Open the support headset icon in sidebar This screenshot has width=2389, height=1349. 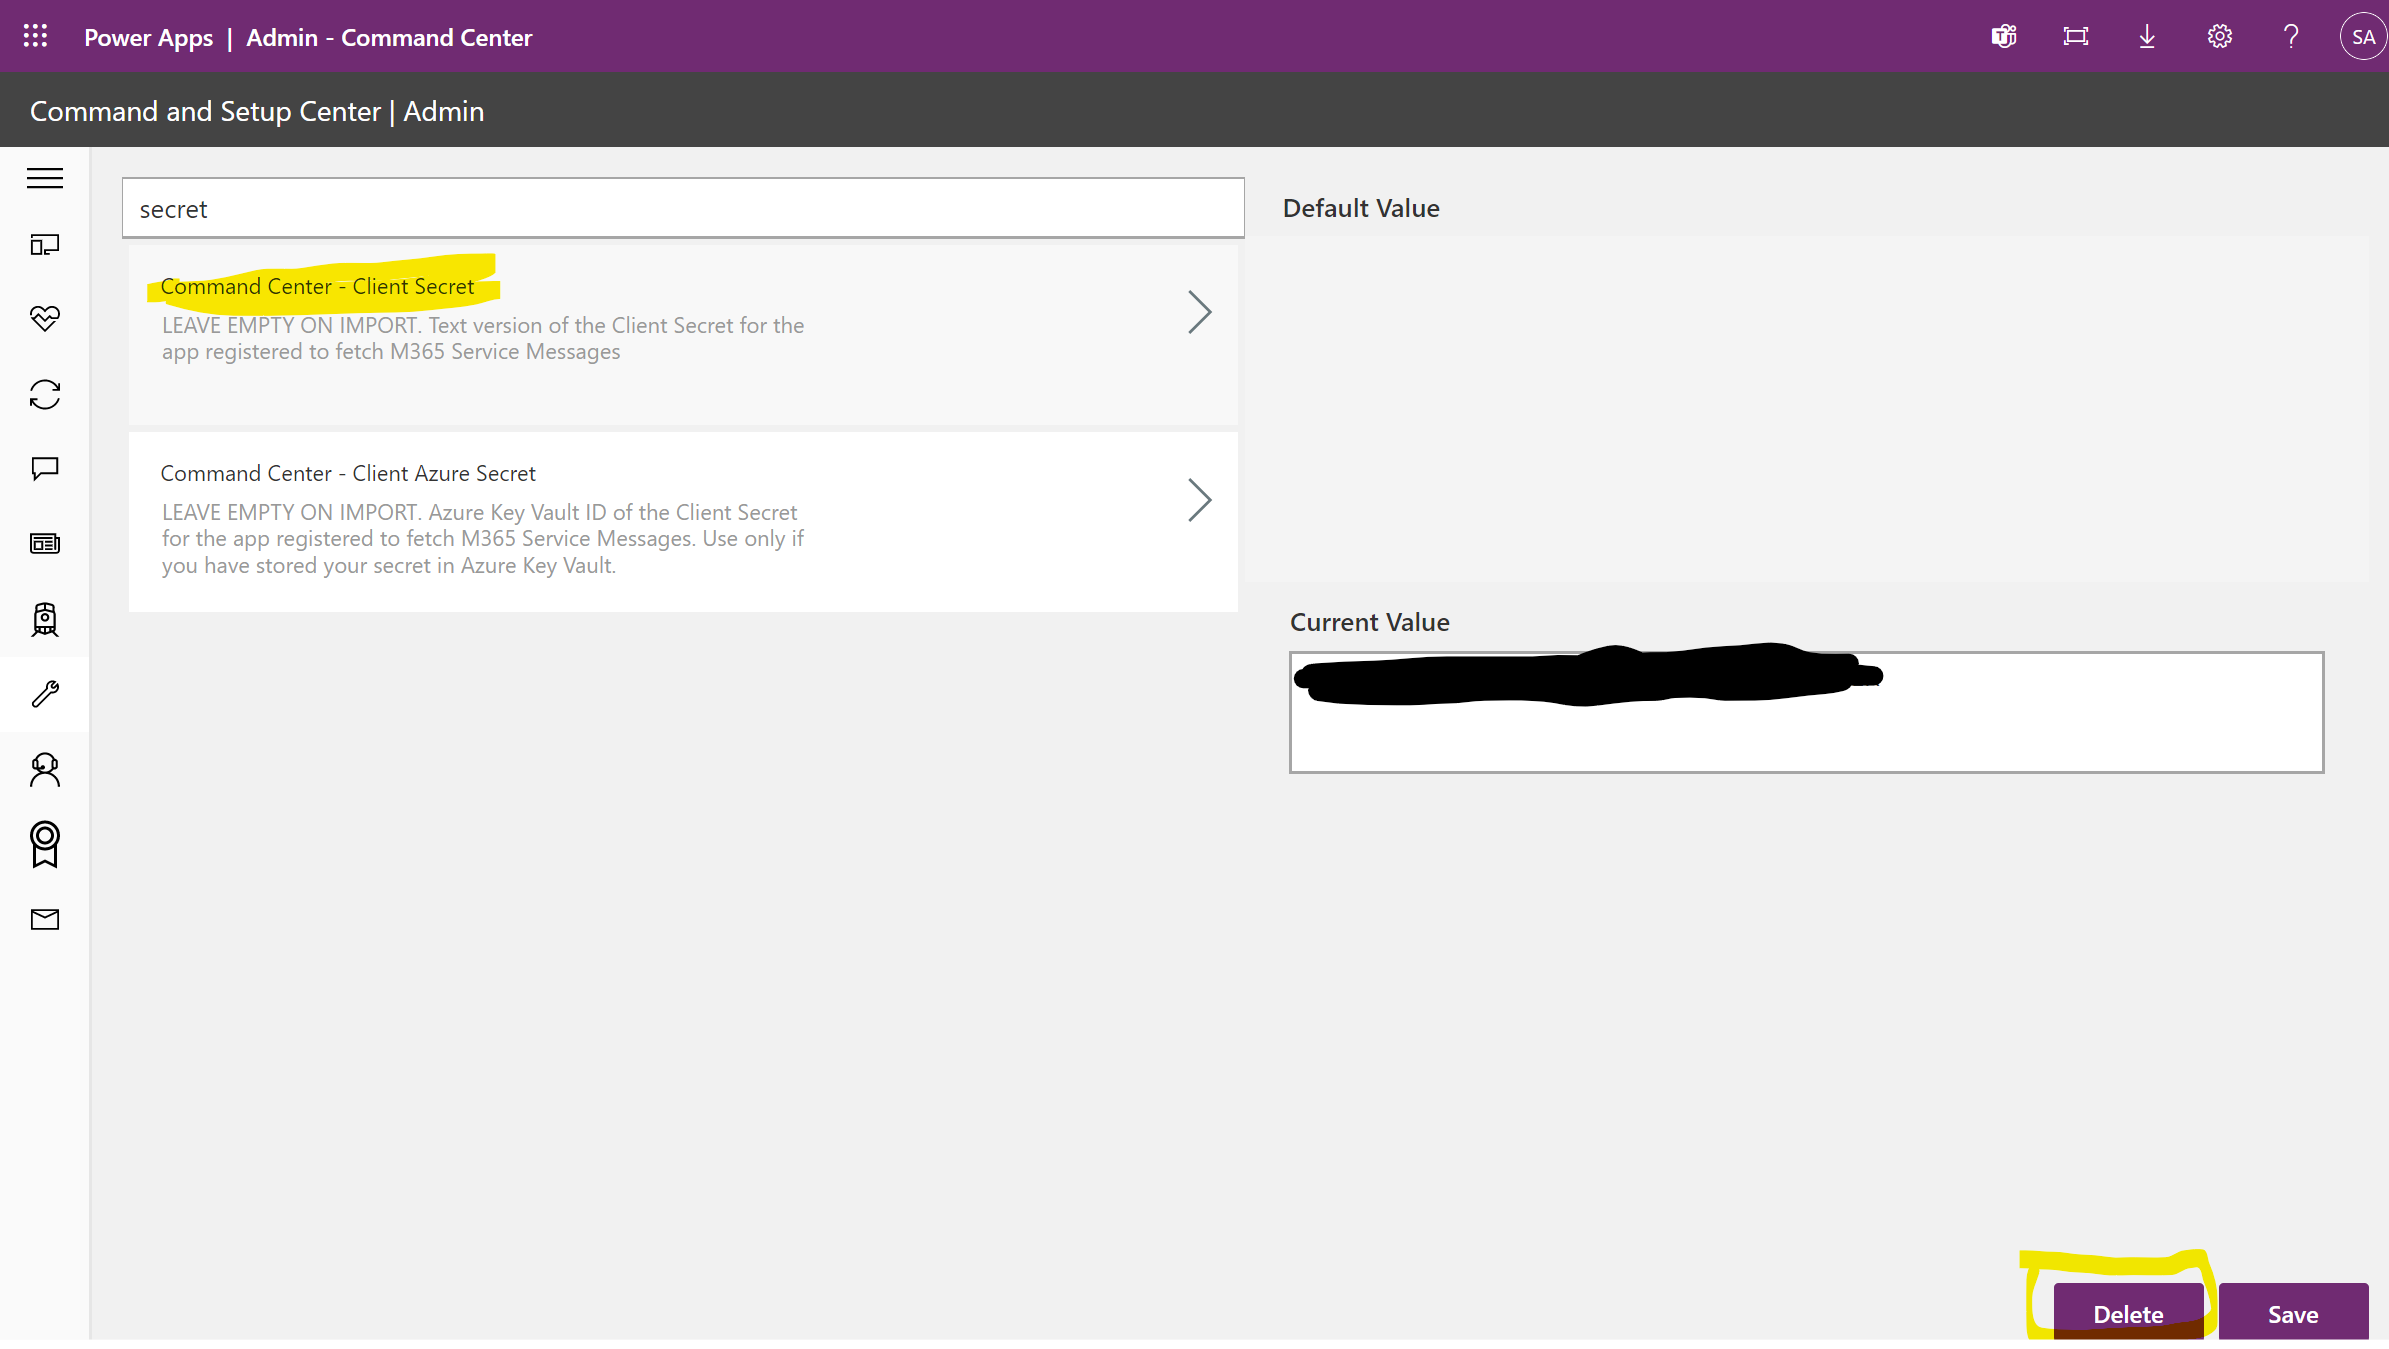(44, 769)
